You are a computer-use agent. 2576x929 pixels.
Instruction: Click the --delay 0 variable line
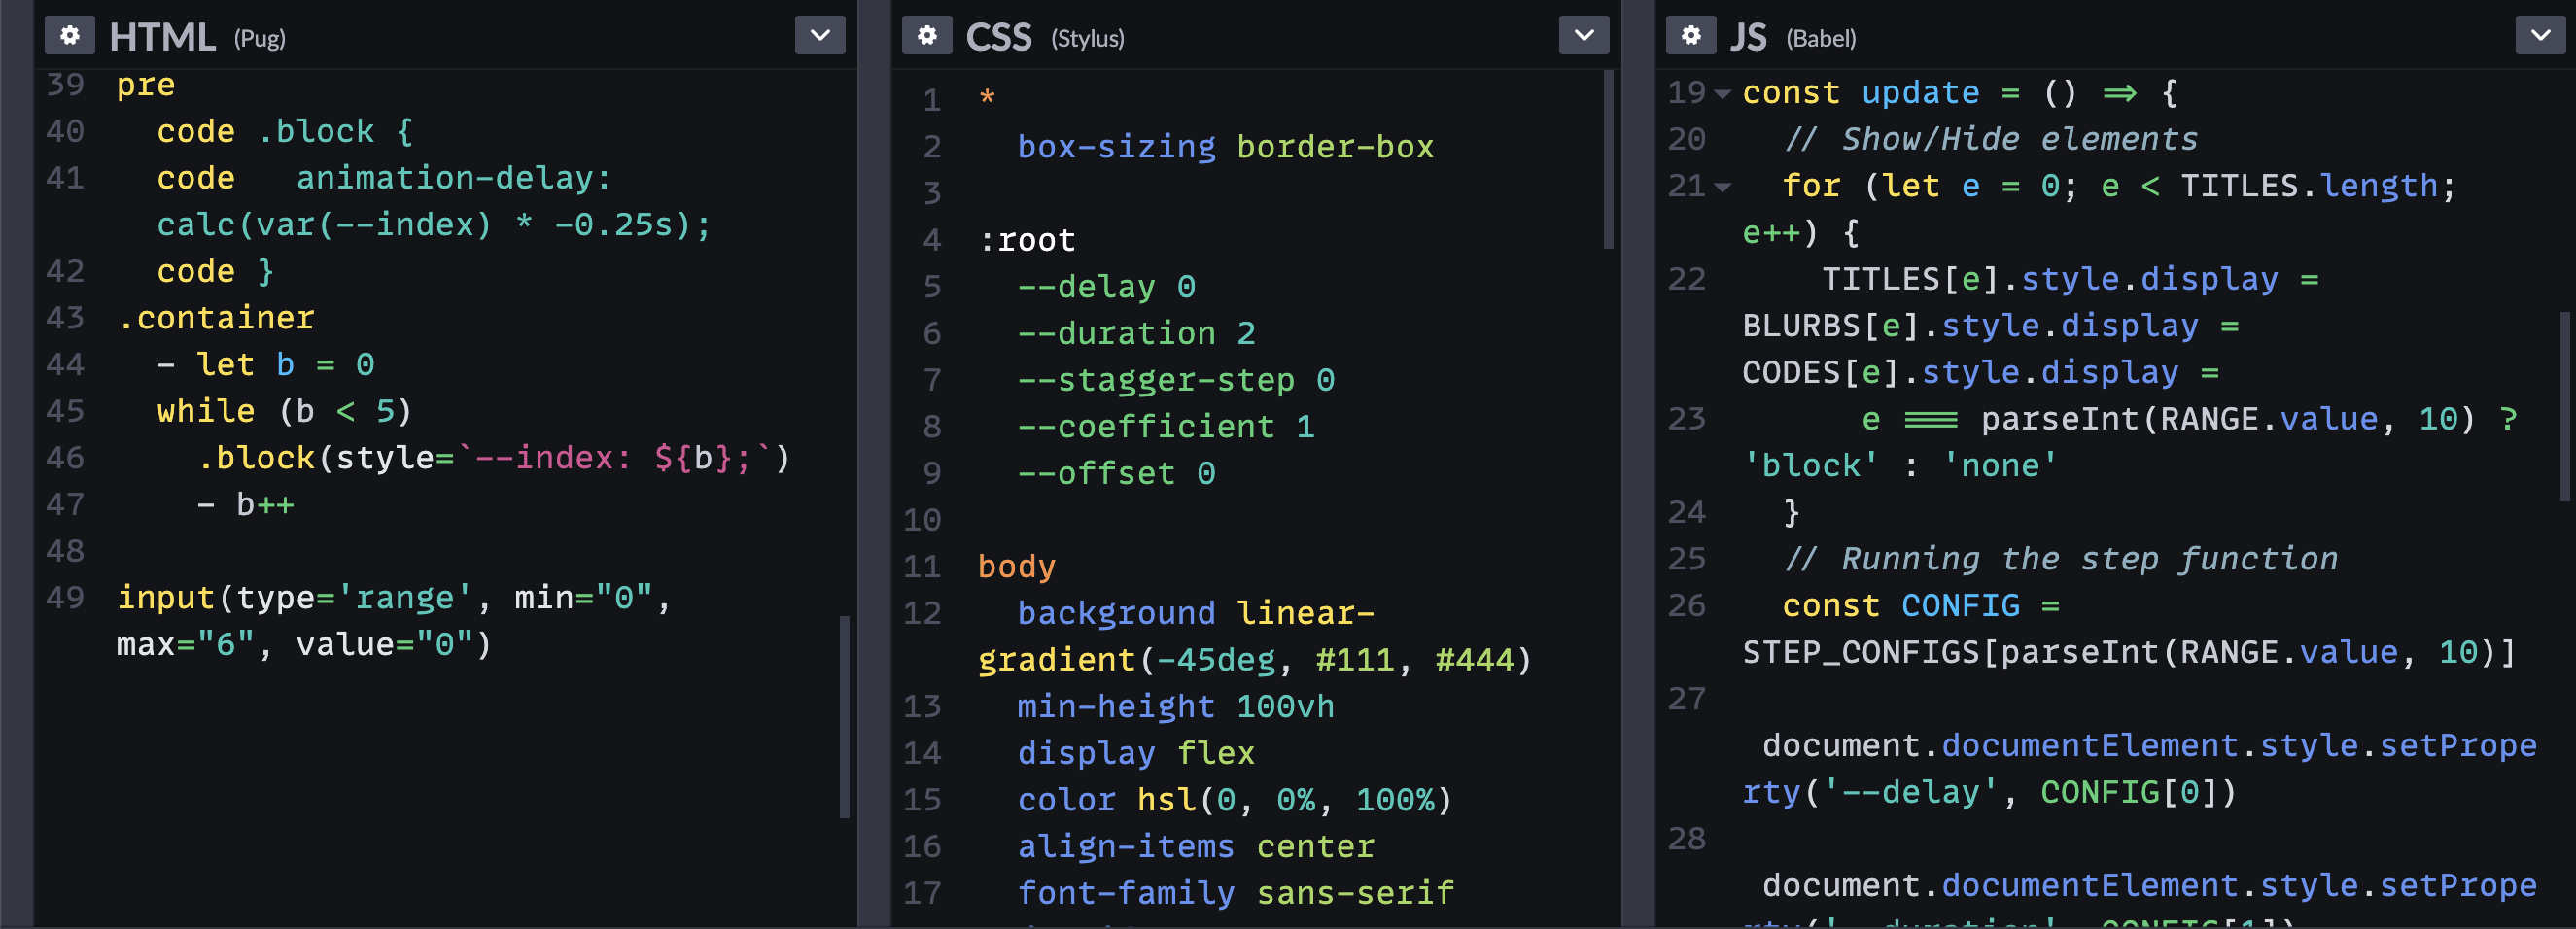(1105, 286)
